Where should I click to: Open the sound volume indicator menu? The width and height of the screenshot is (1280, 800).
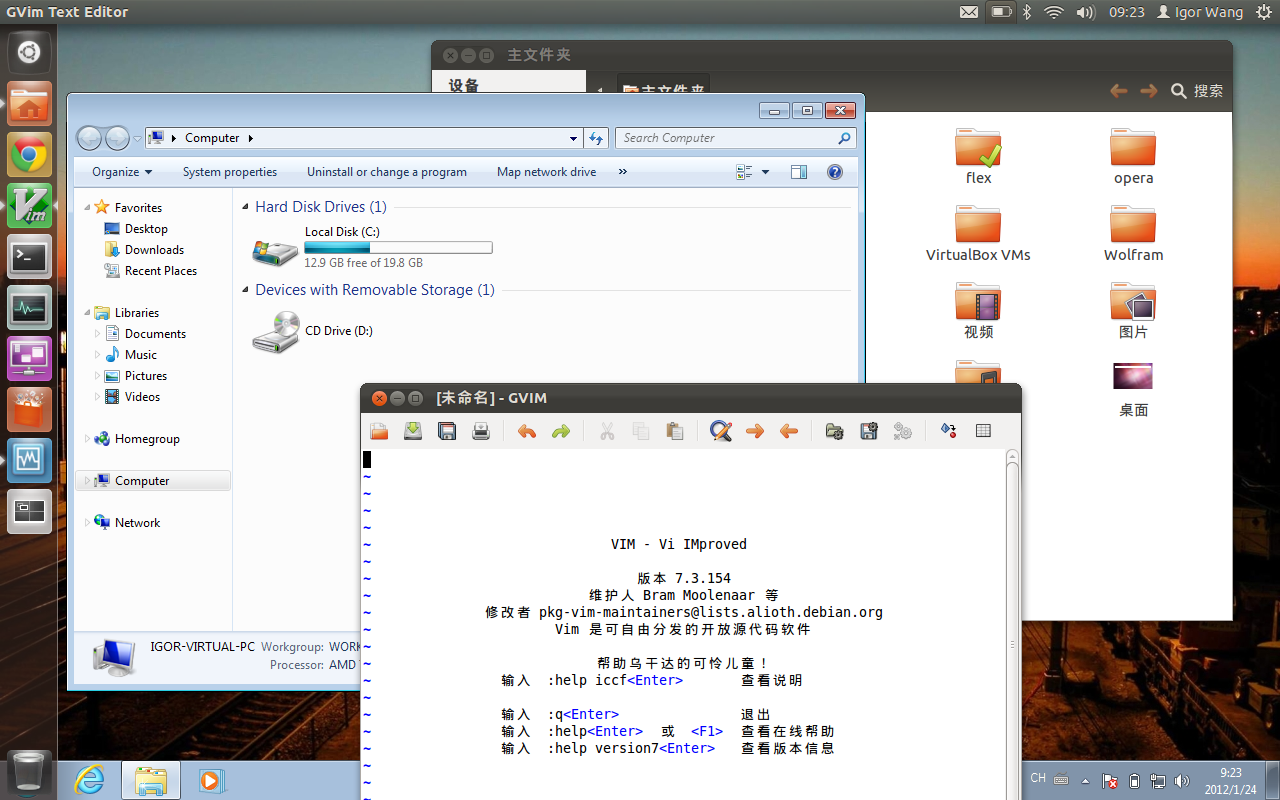coord(1085,12)
